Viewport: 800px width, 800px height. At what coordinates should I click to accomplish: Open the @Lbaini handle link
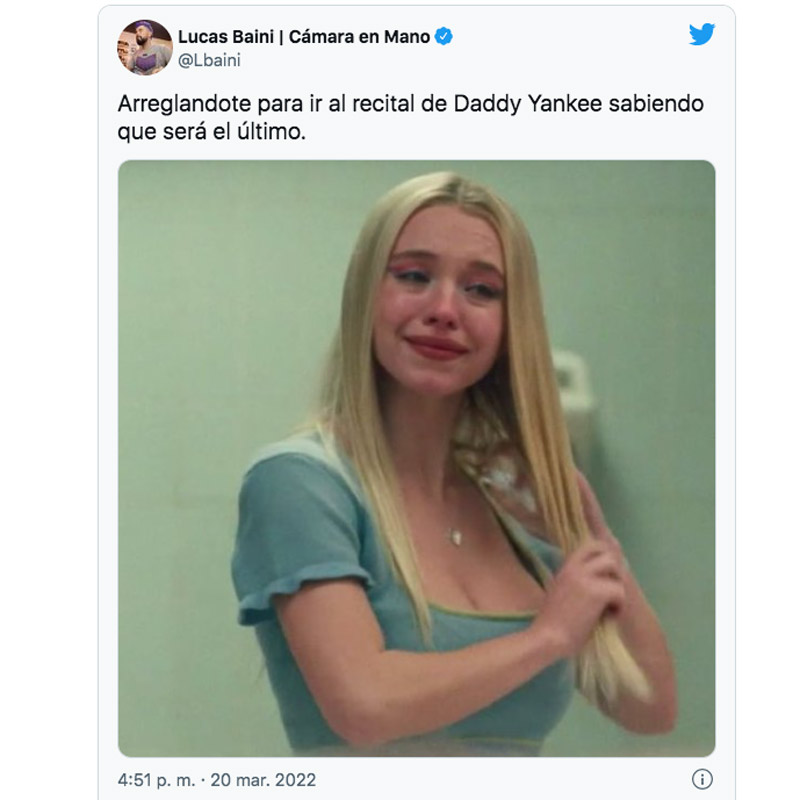coord(209,61)
